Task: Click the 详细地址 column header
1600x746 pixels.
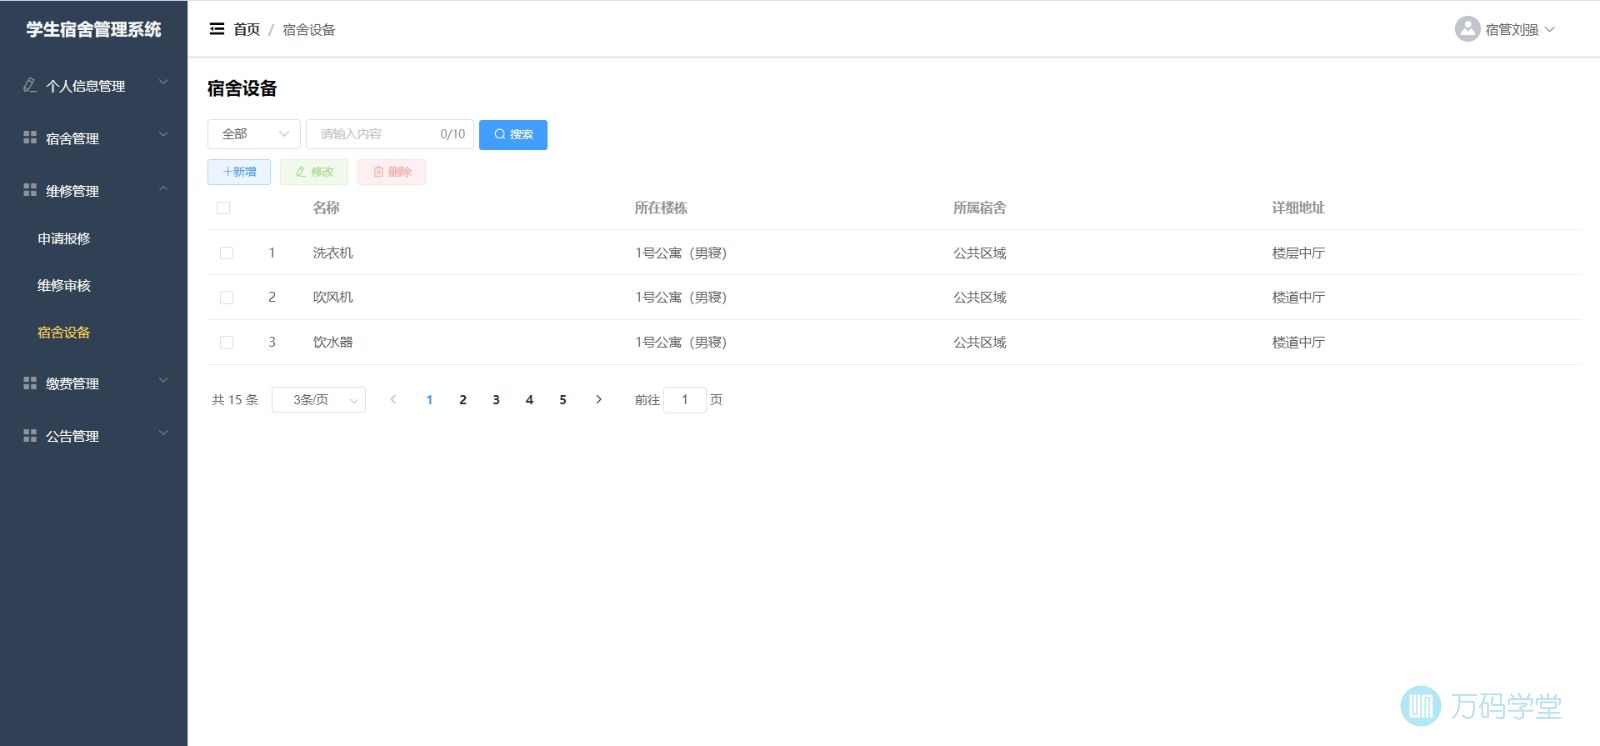Action: coord(1298,208)
